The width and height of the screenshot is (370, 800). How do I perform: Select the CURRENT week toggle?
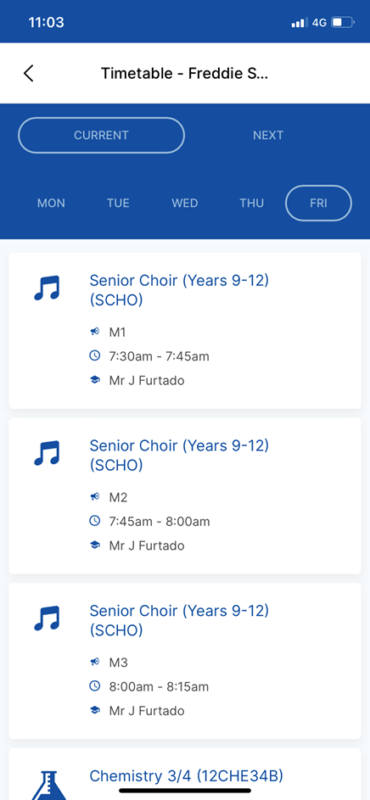pos(101,135)
